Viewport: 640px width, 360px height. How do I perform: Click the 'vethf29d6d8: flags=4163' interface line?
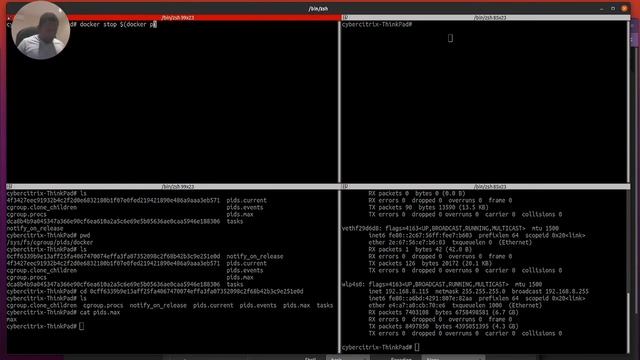450,229
